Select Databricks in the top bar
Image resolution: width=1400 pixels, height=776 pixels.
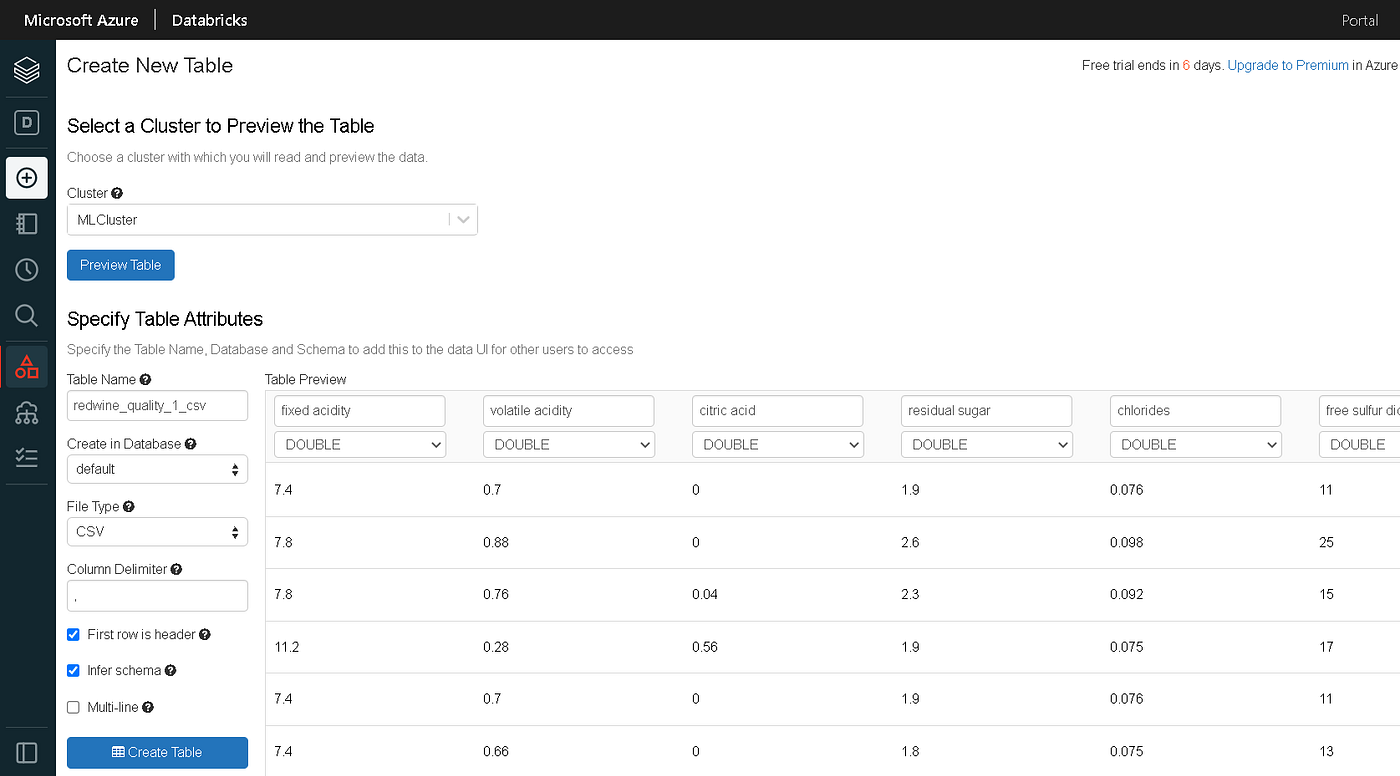point(208,19)
